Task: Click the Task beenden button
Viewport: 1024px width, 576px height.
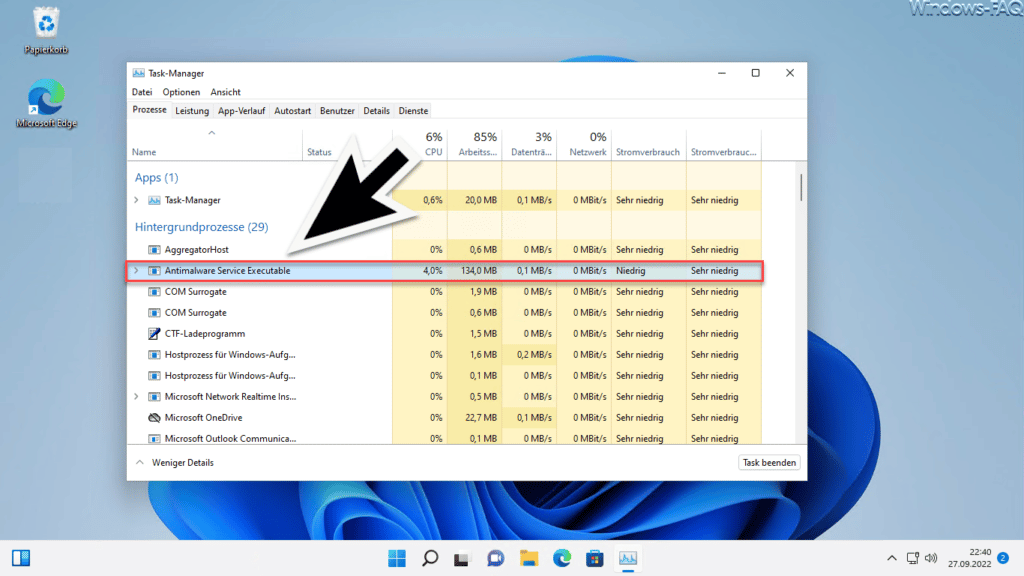Action: 769,462
